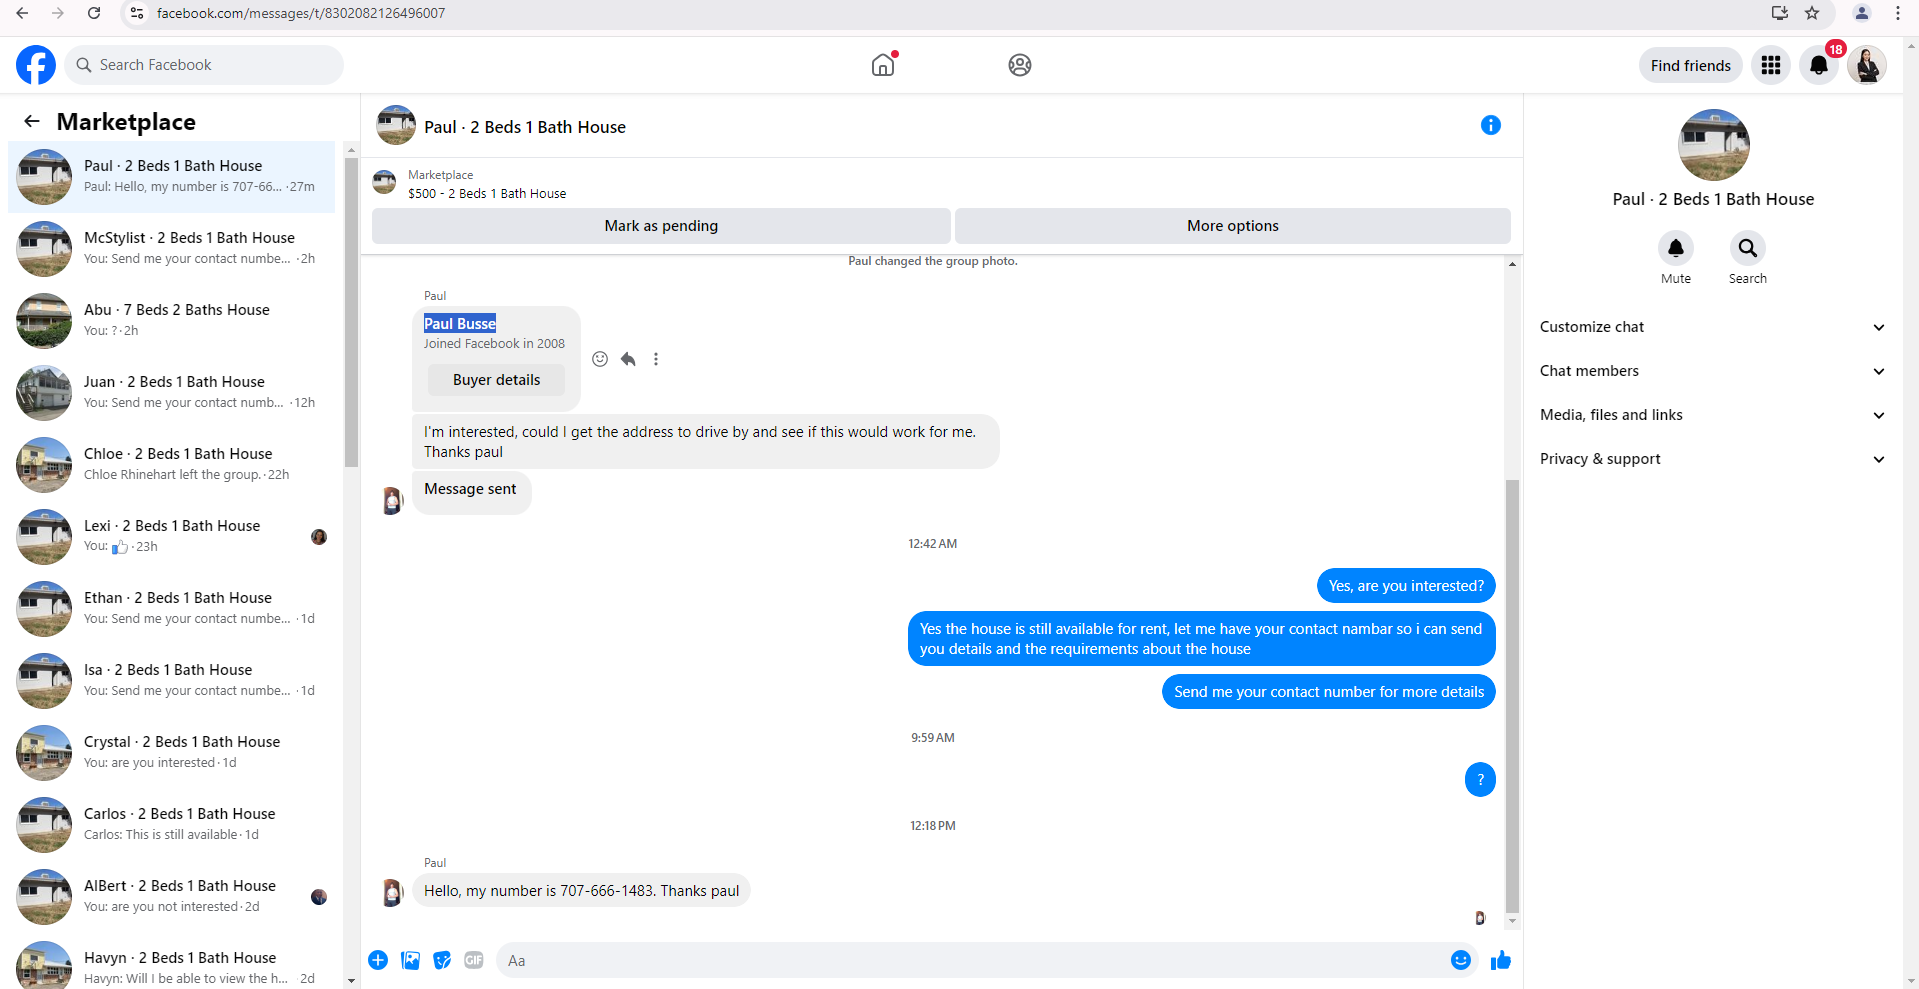Reload the browser page
The image size is (1919, 989).
coord(94,13)
